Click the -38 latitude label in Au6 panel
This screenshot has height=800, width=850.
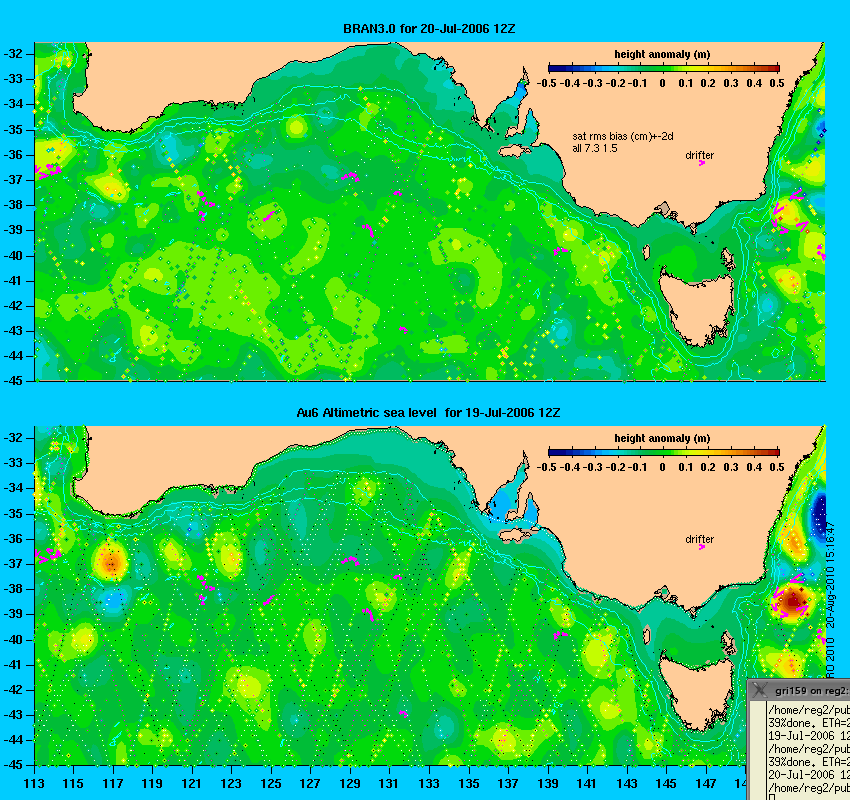13,589
